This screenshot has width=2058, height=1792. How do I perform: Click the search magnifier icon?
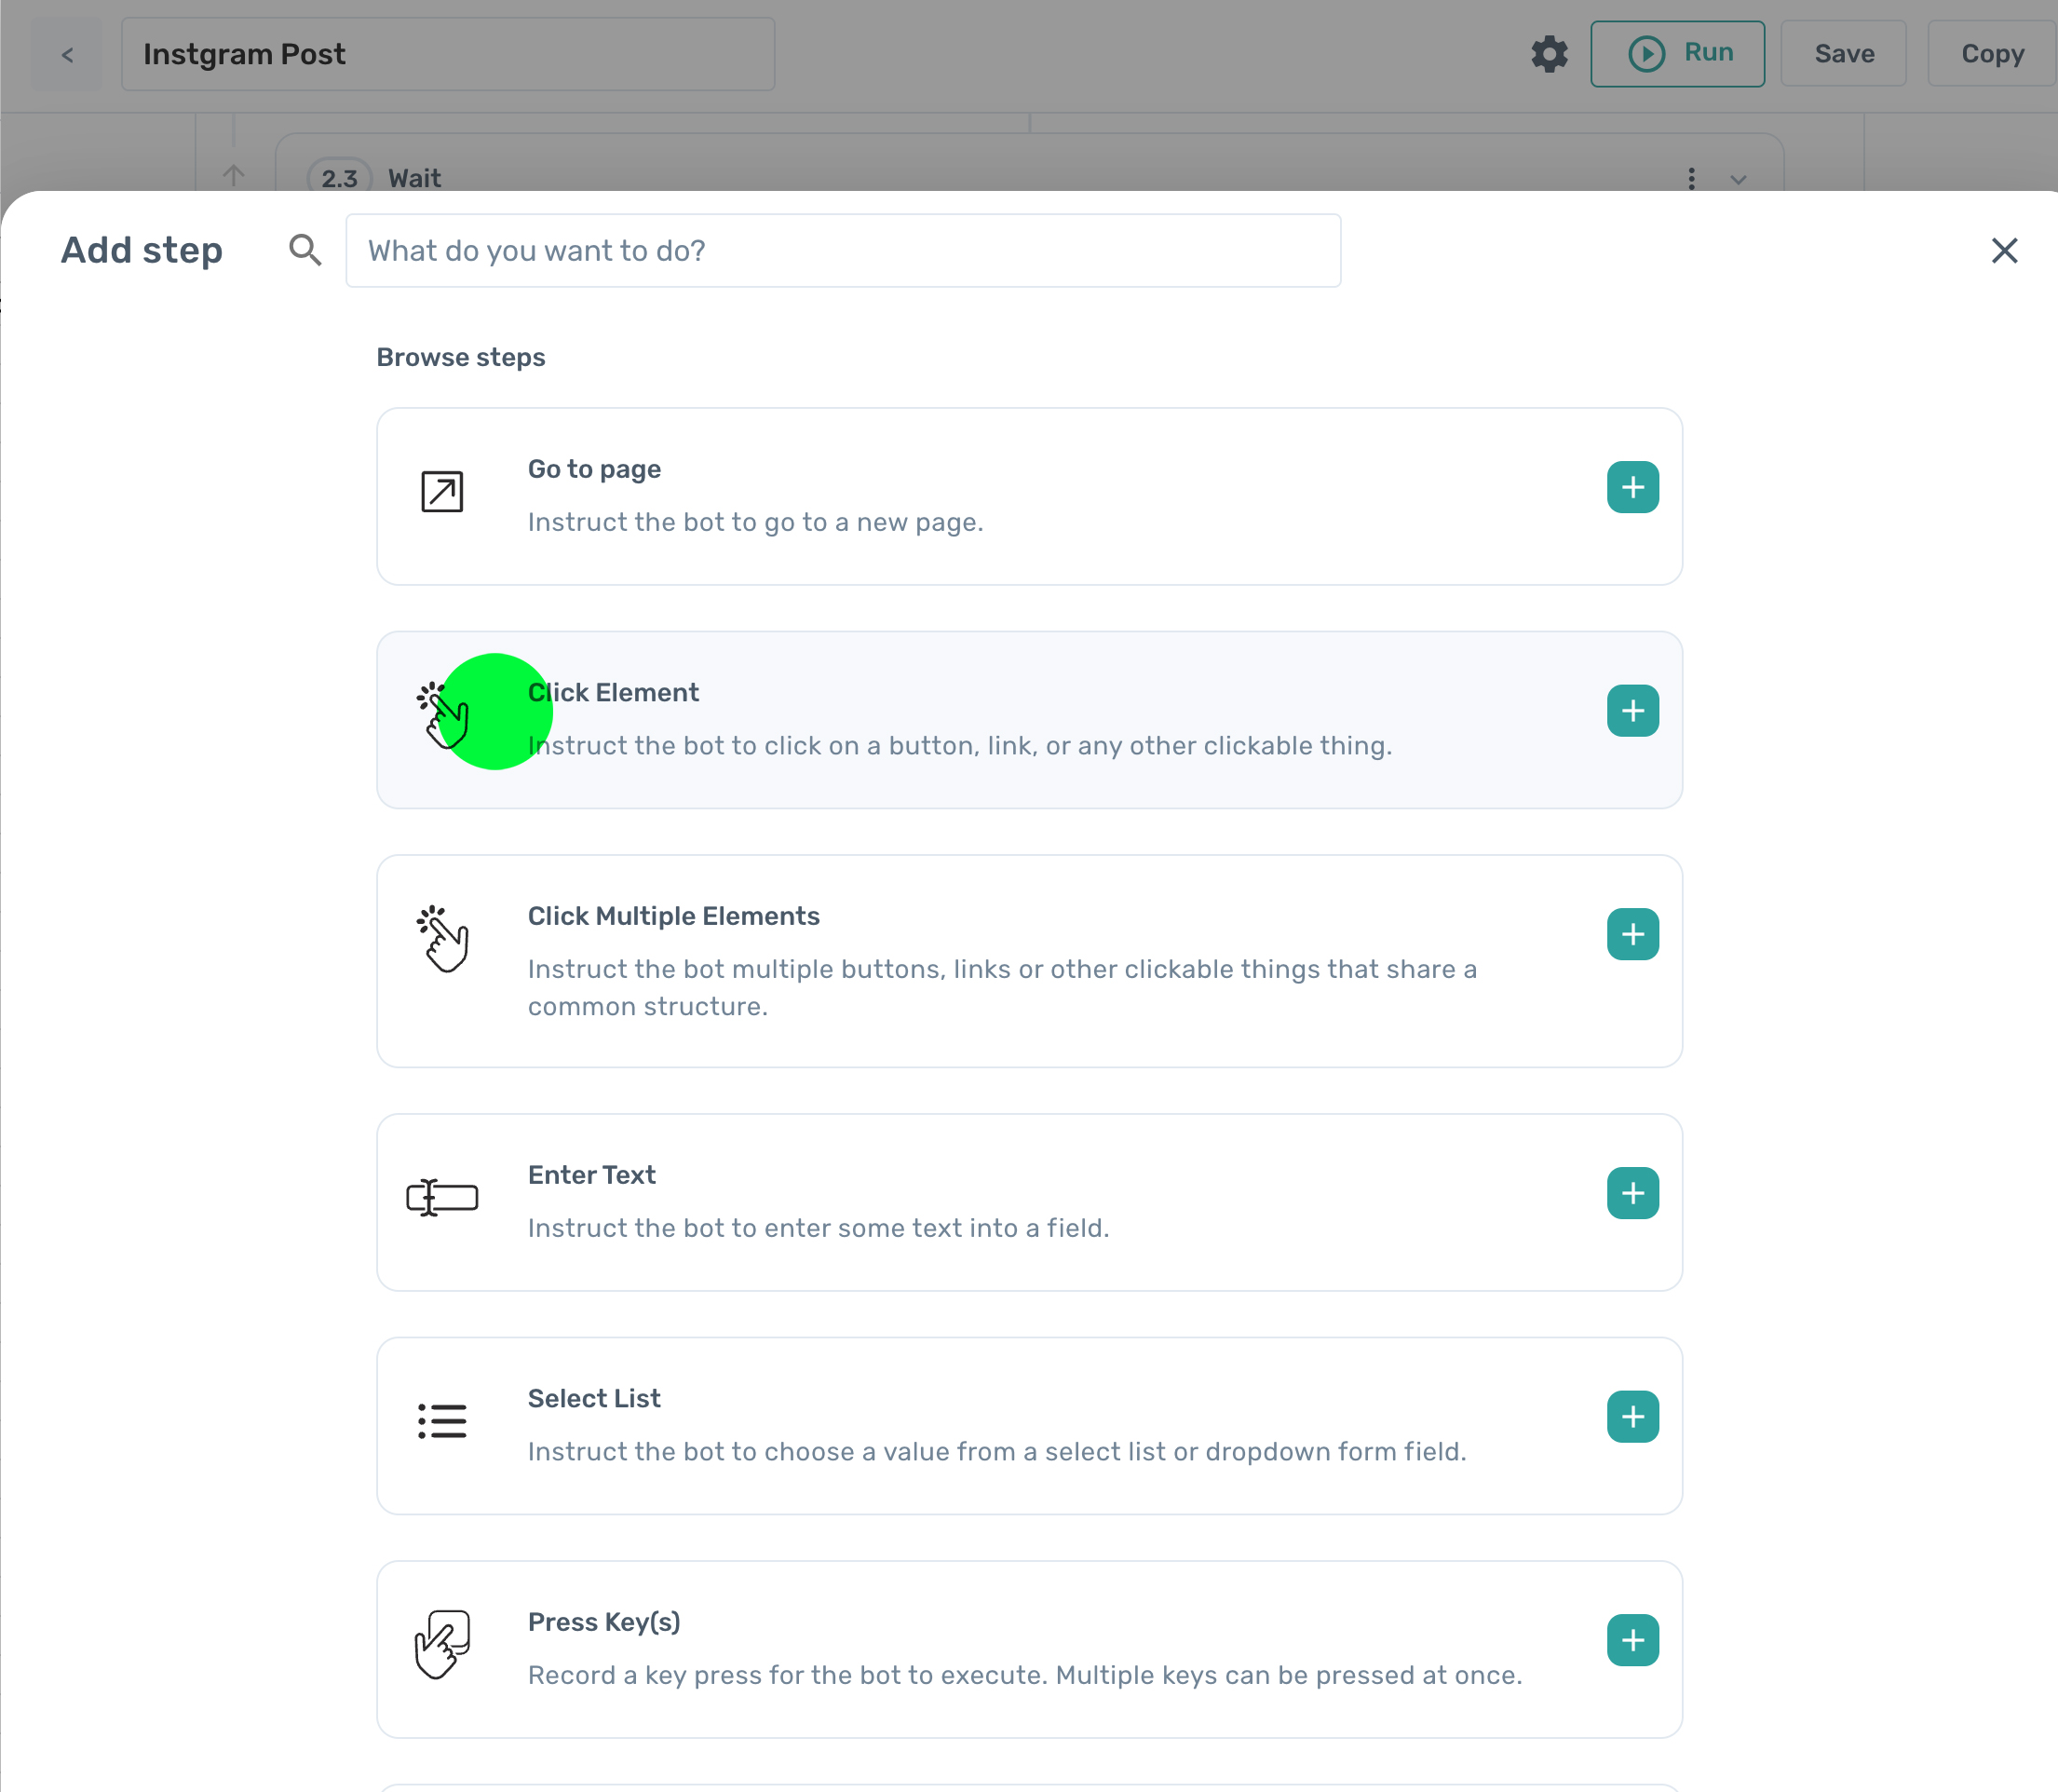306,251
